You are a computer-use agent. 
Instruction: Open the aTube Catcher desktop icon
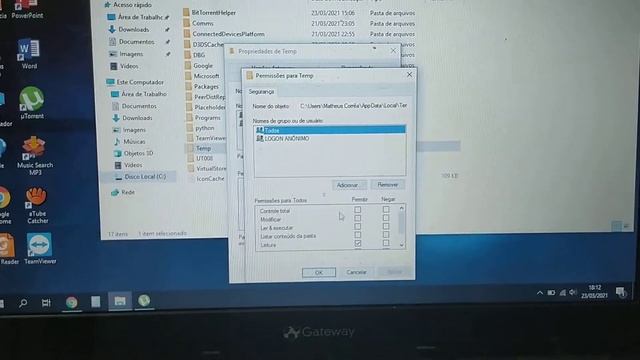click(37, 205)
